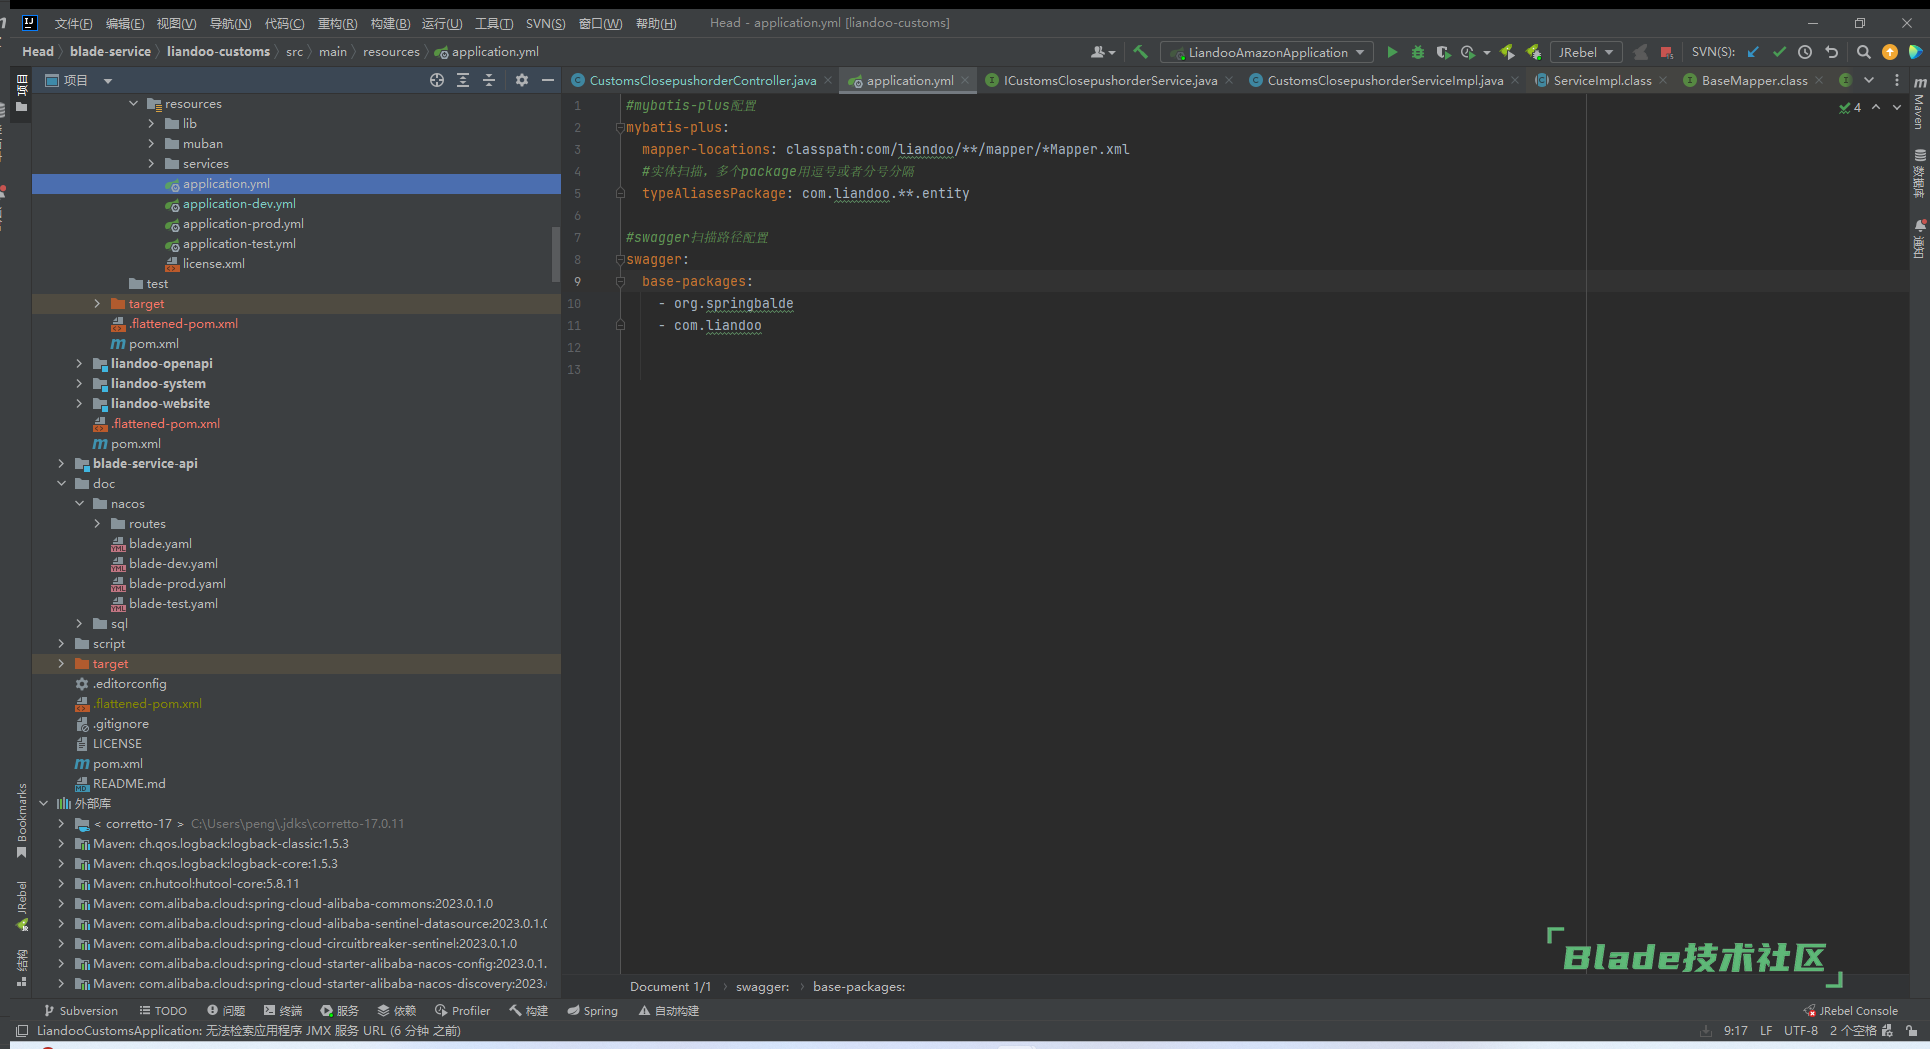Show SVN history clock icon
1930x1049 pixels.
pos(1805,52)
